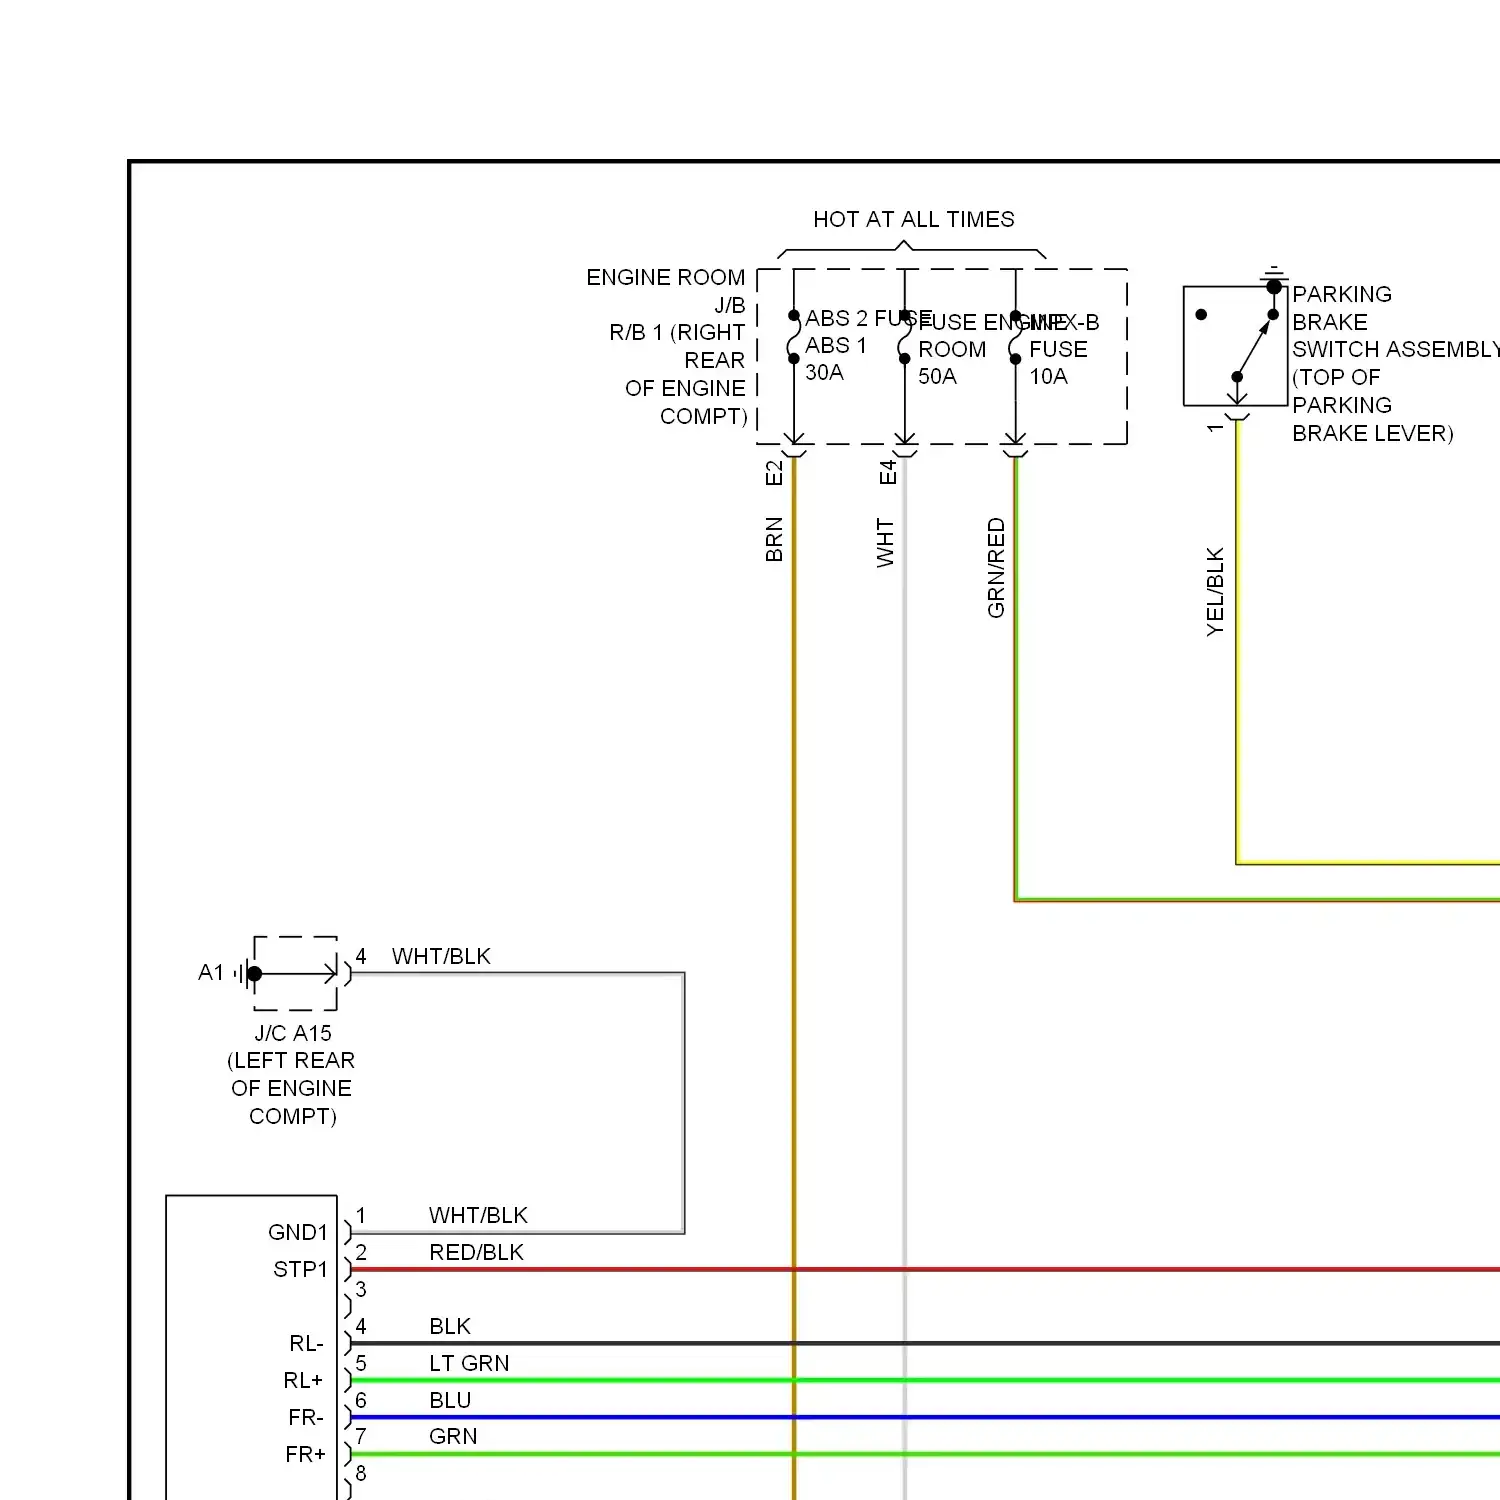The image size is (1500, 1500).
Task: Click the A1 ground symbol
Action: (244, 973)
